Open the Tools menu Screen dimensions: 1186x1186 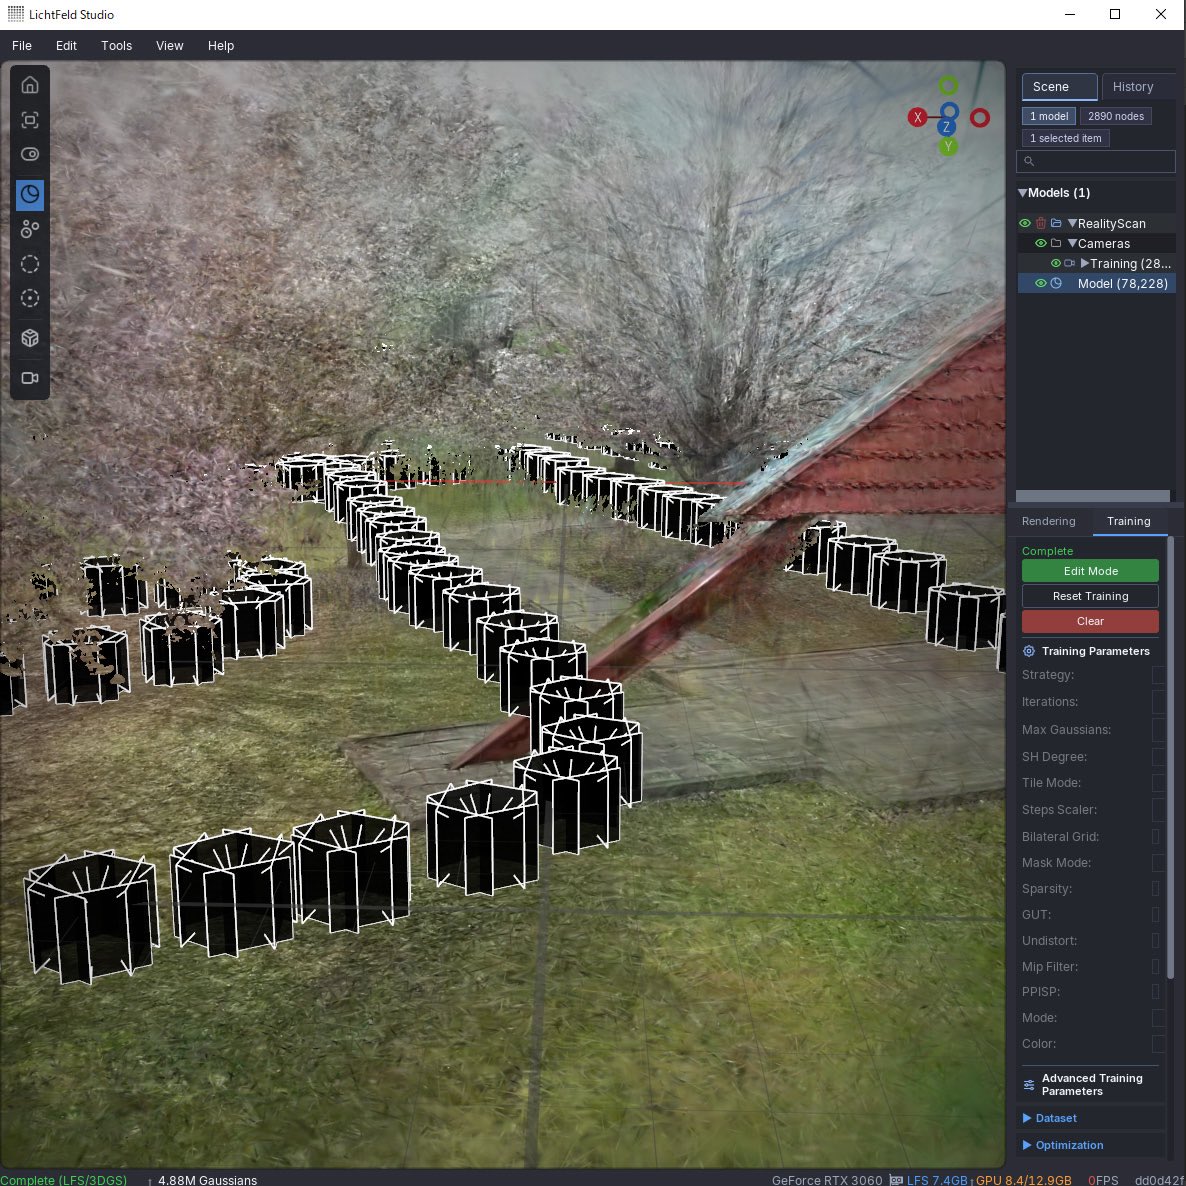tap(116, 45)
